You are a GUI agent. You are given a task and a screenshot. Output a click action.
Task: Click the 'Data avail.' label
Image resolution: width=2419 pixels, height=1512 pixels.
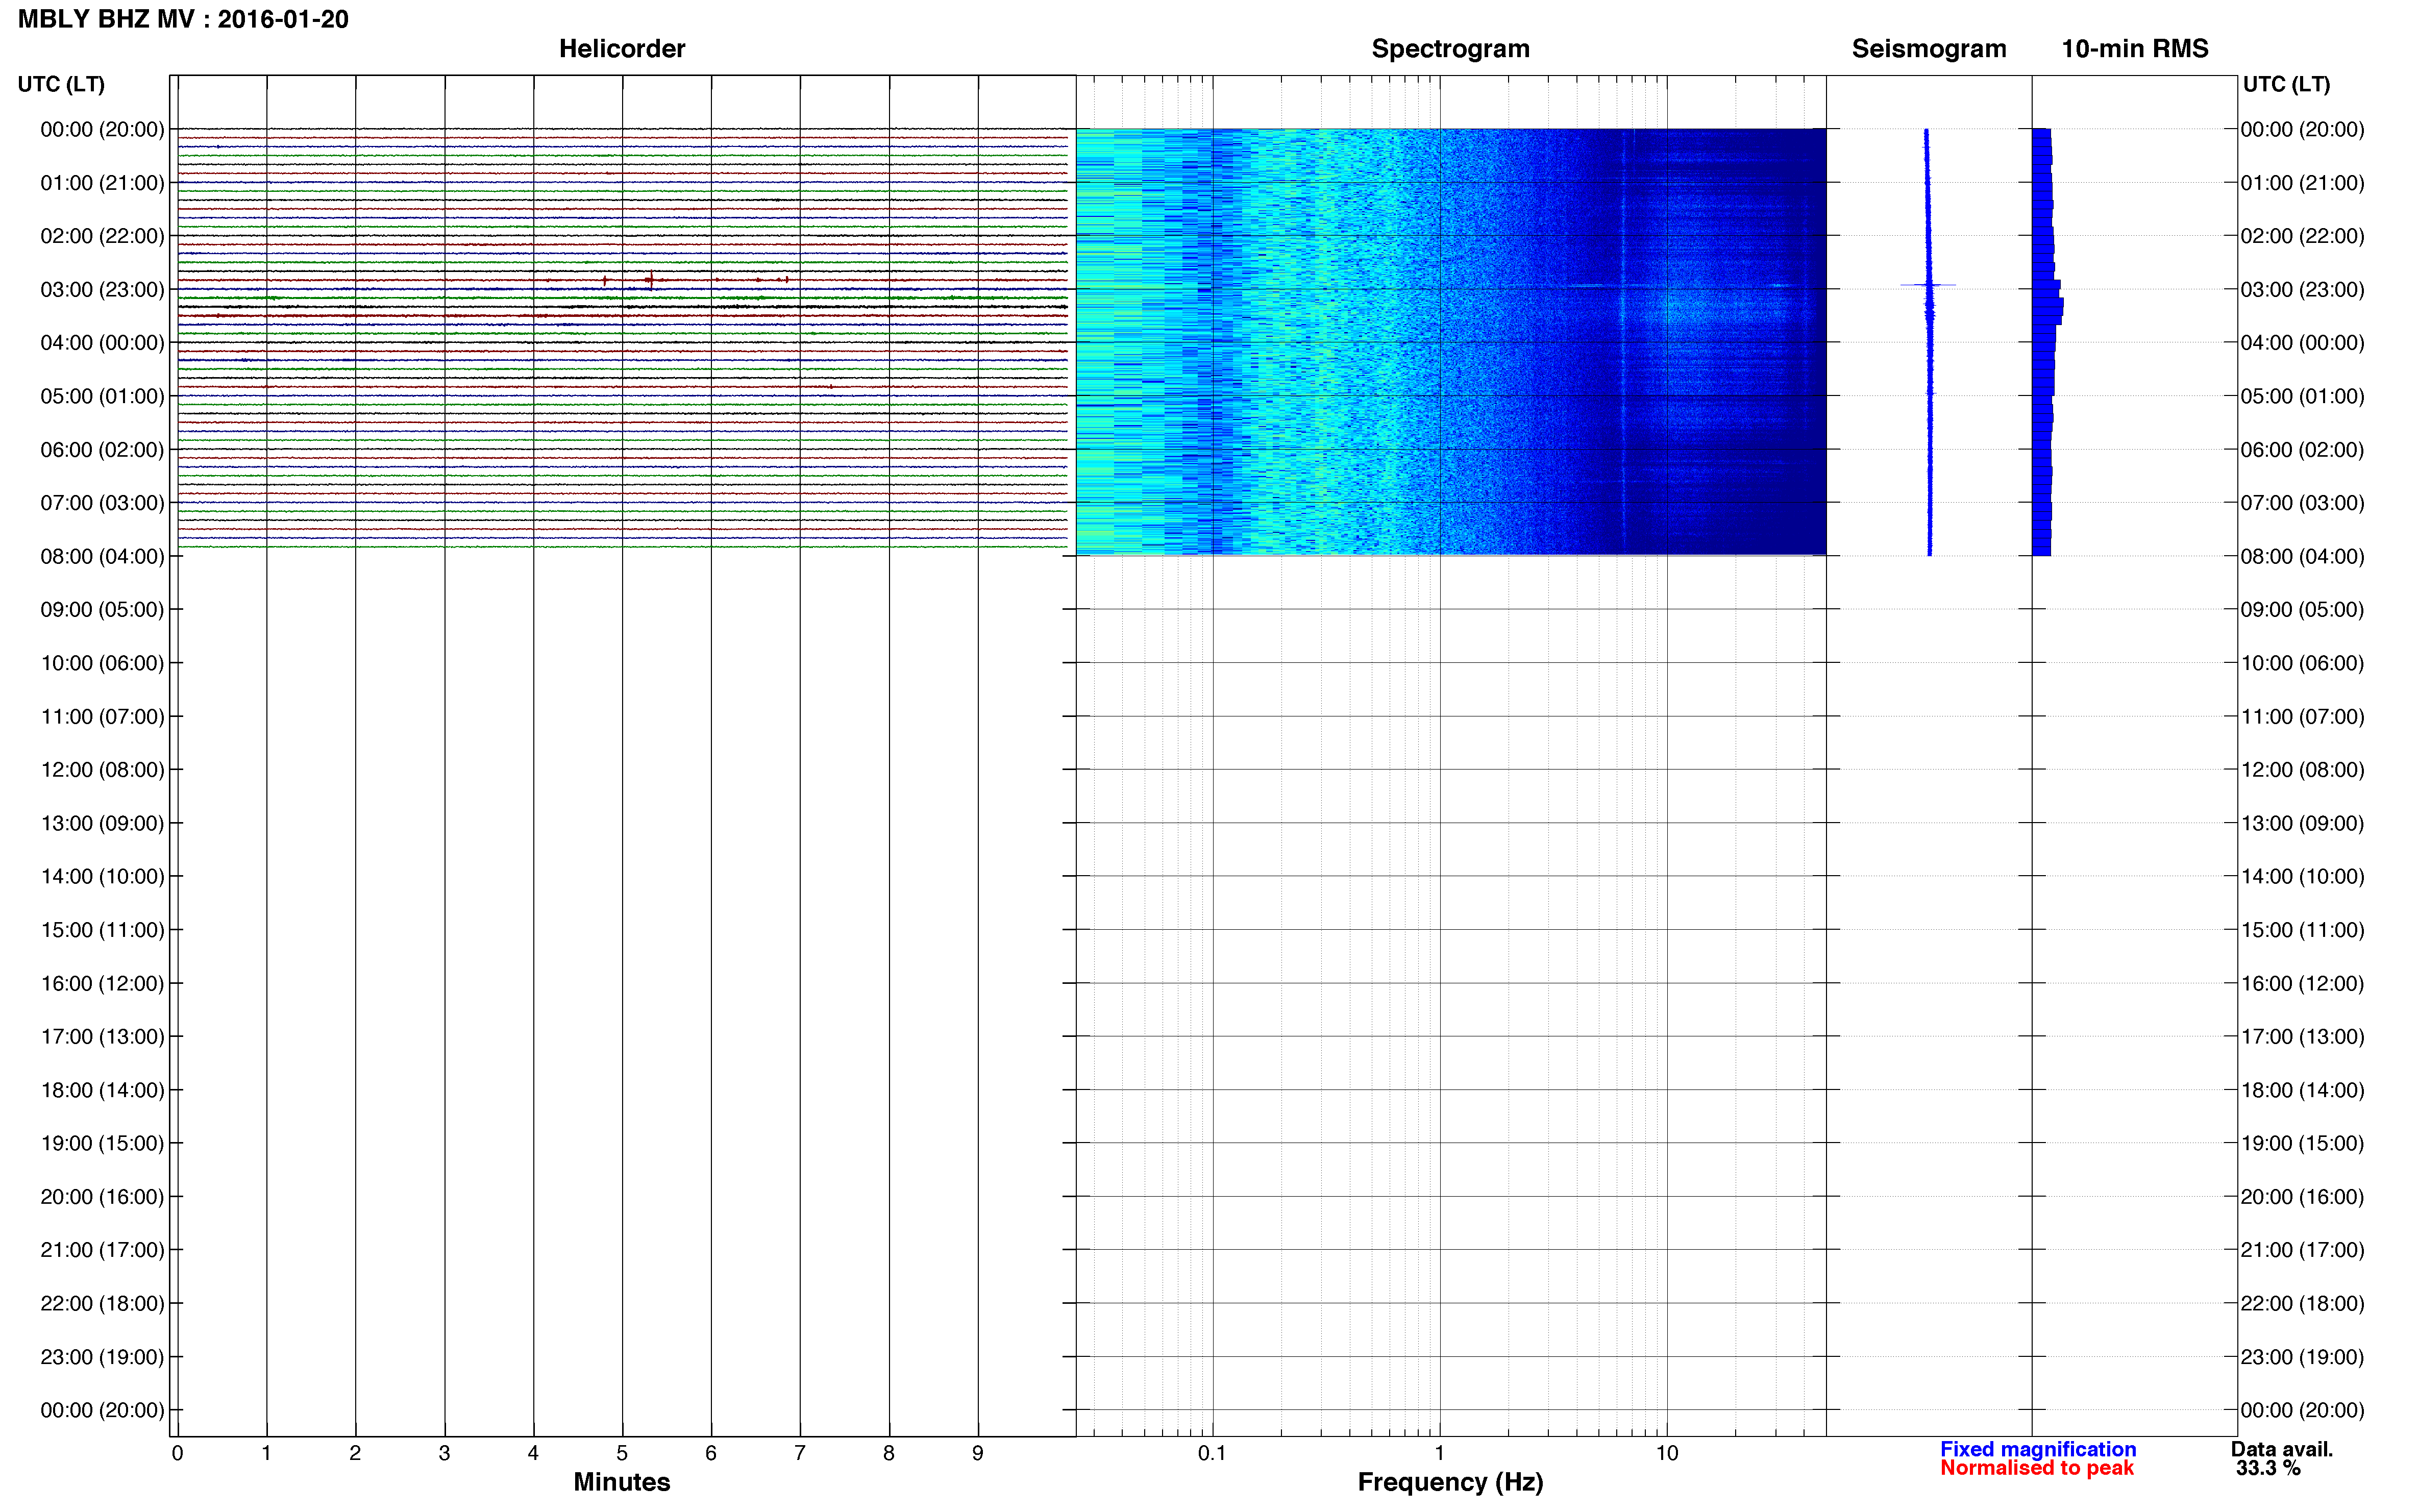2282,1449
